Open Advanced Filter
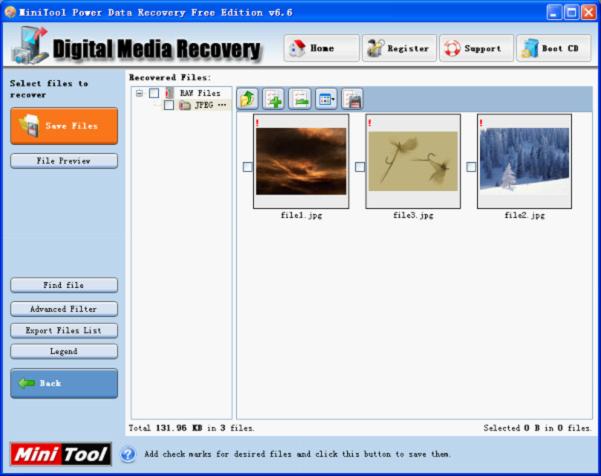This screenshot has height=476, width=601. pyautogui.click(x=64, y=309)
